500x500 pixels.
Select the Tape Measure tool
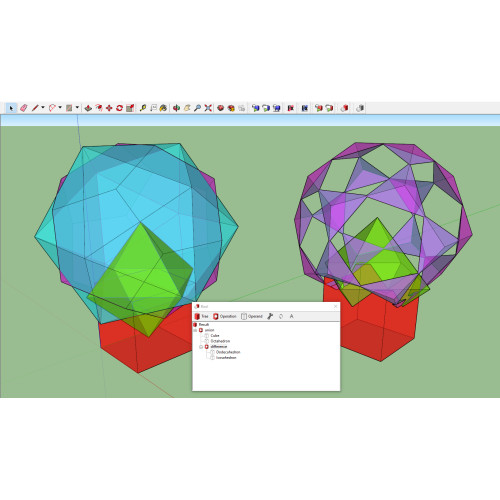143,108
